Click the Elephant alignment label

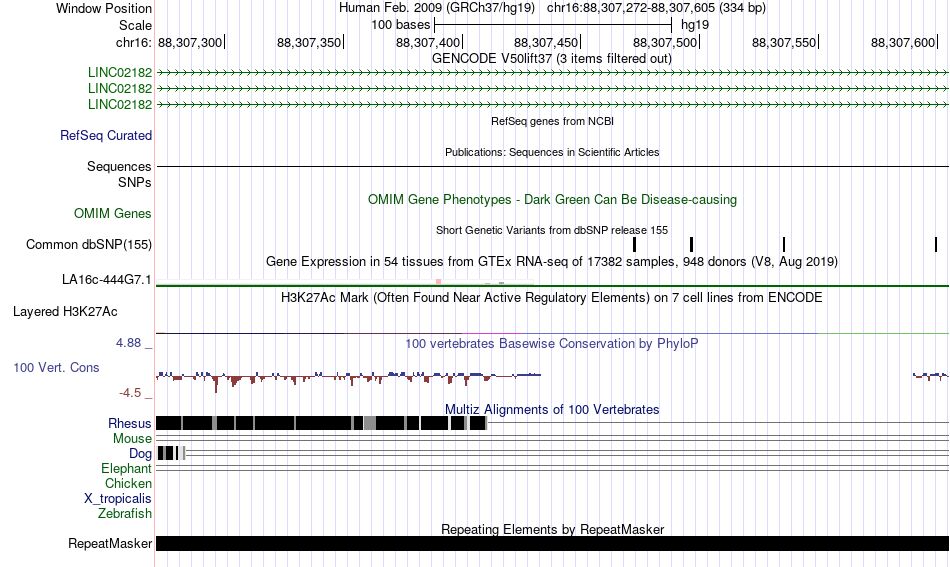(x=127, y=469)
